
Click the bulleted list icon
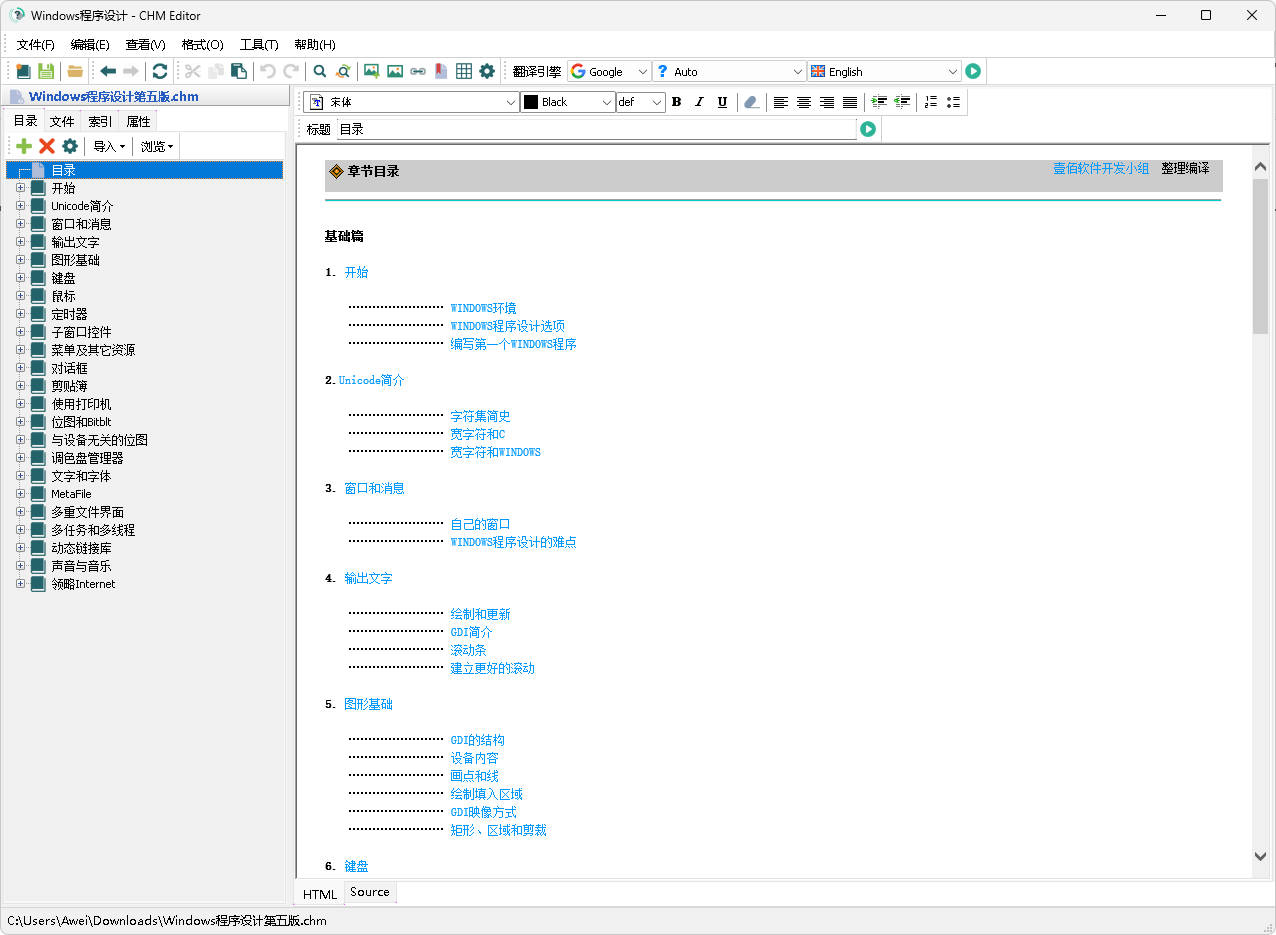pos(953,102)
